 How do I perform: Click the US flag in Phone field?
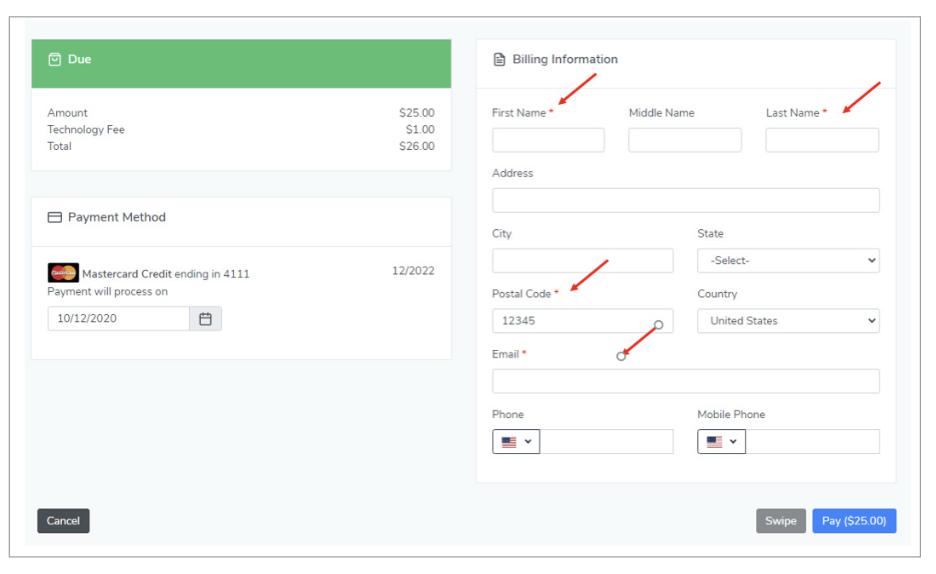(x=509, y=442)
